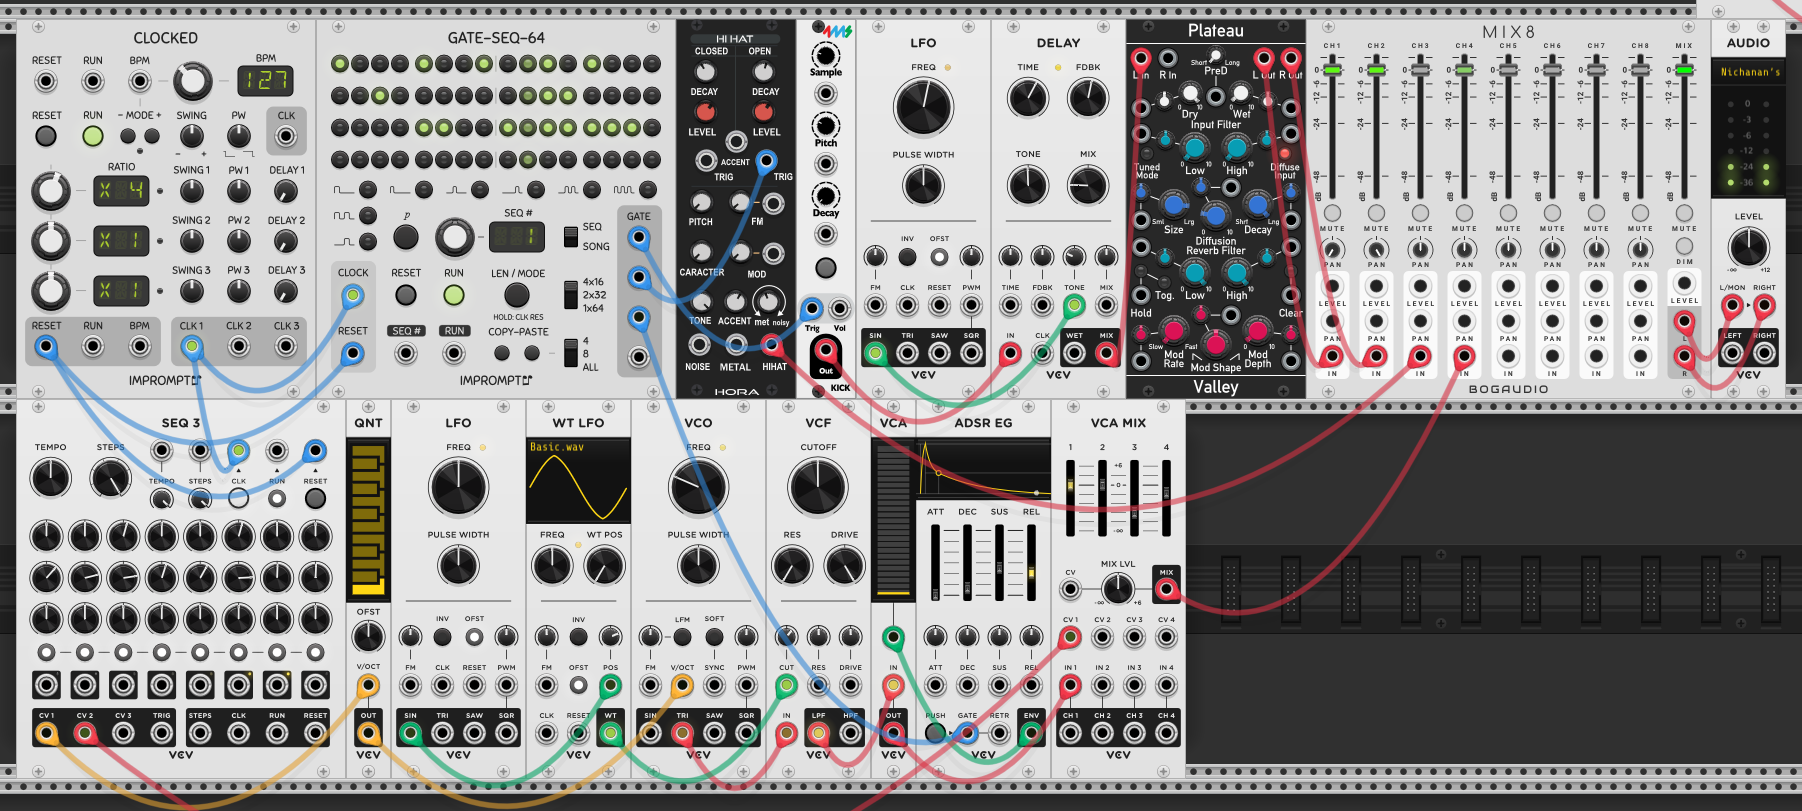Click the Pitch knob on the KICK module

(826, 125)
